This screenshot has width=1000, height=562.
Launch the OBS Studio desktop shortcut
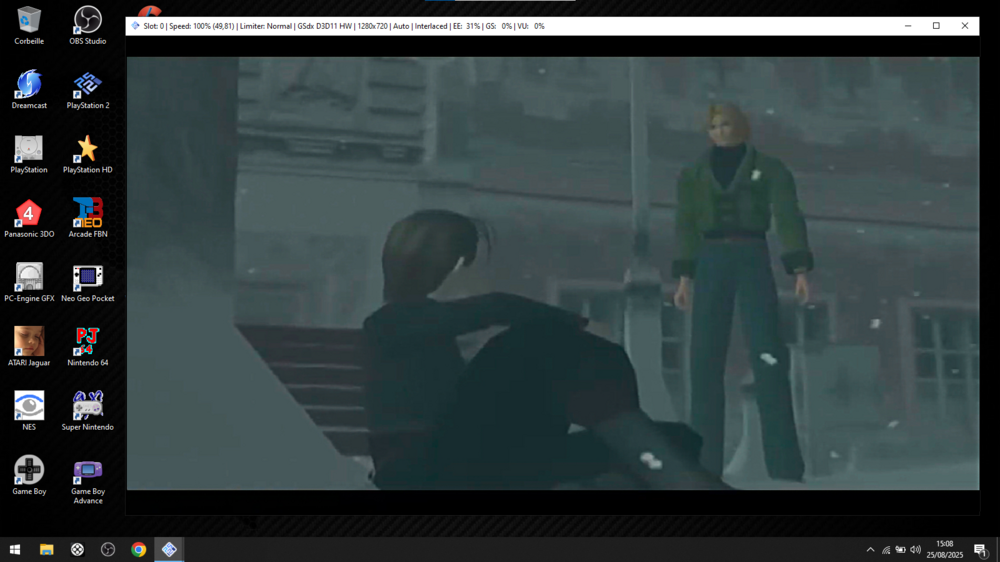pos(87,26)
